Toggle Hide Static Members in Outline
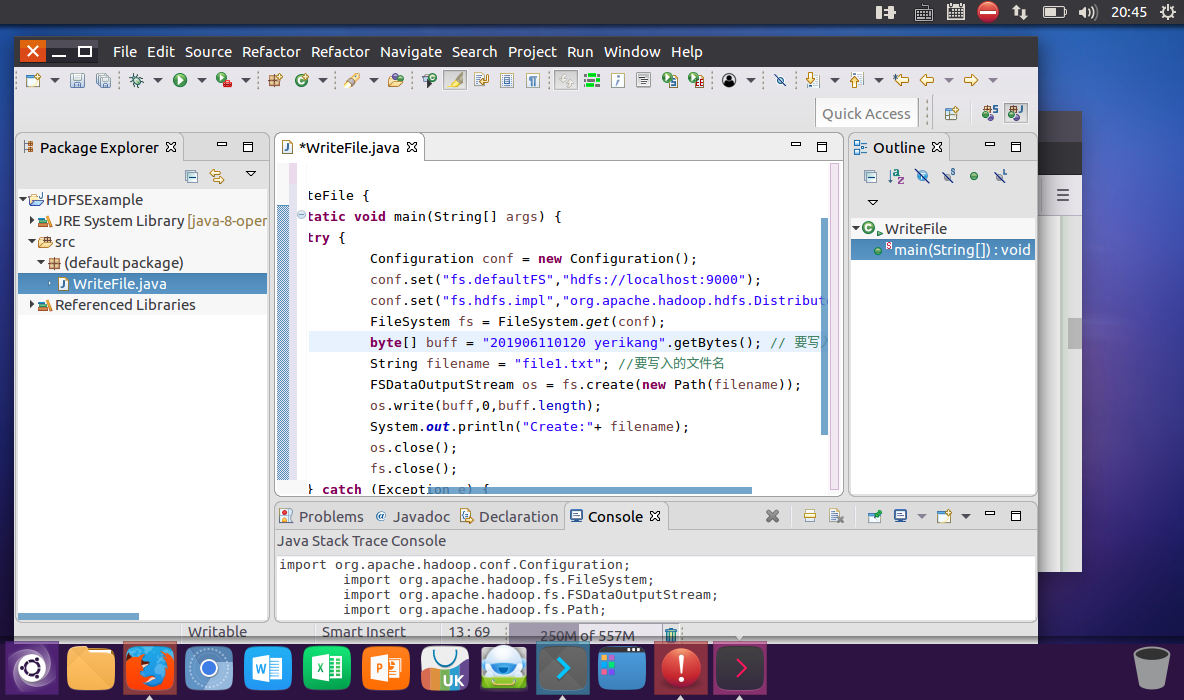 coord(948,177)
